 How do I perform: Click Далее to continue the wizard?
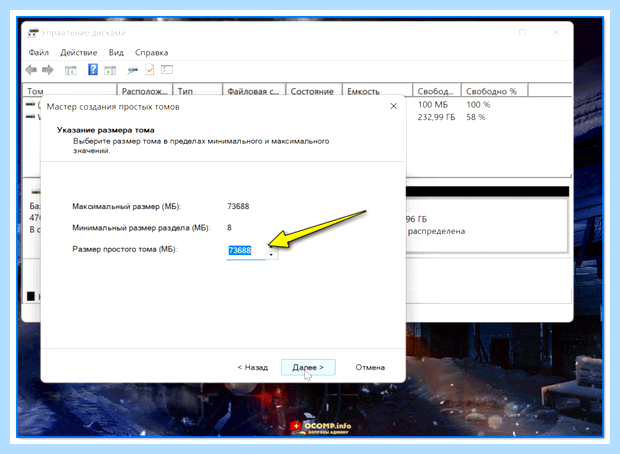pyautogui.click(x=308, y=367)
